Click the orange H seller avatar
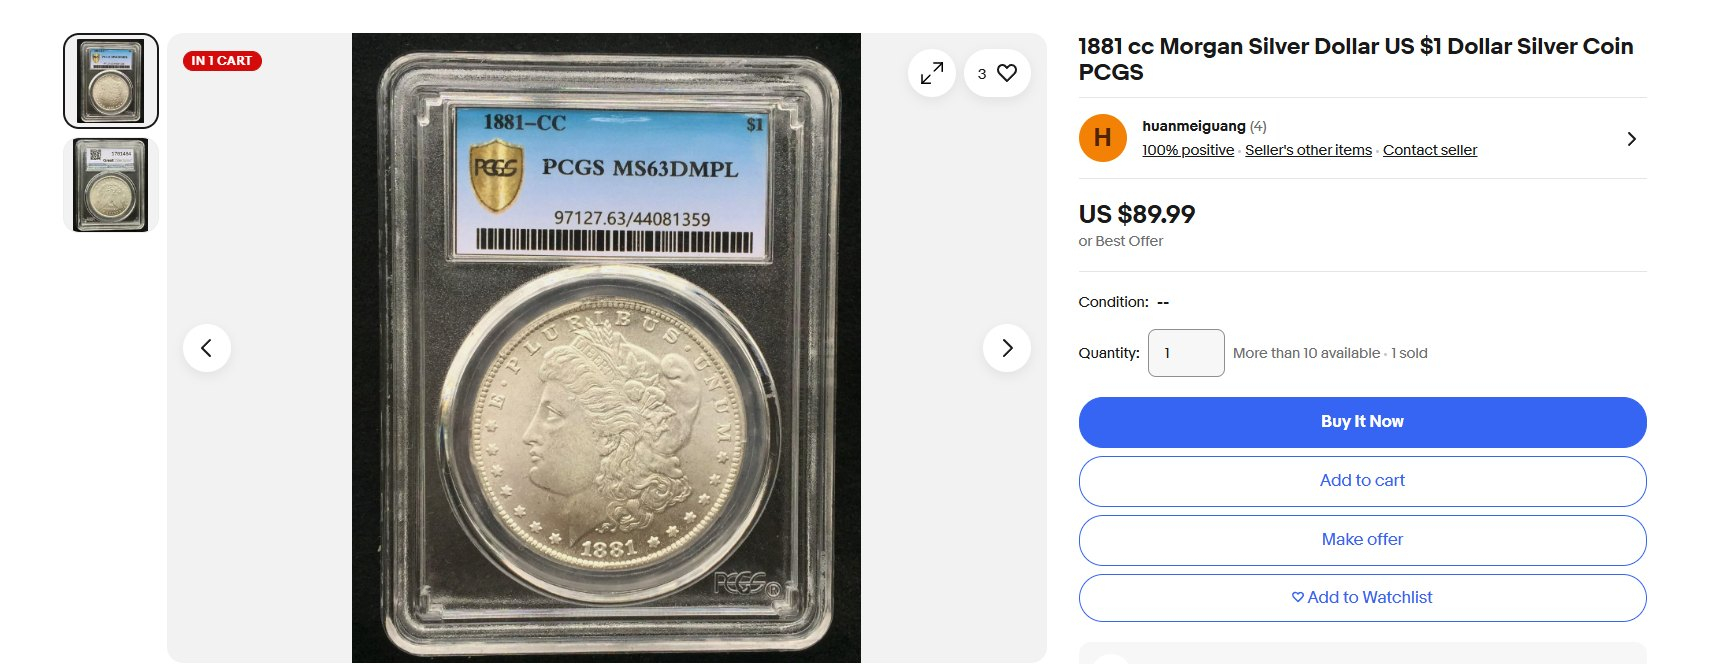 (x=1103, y=138)
